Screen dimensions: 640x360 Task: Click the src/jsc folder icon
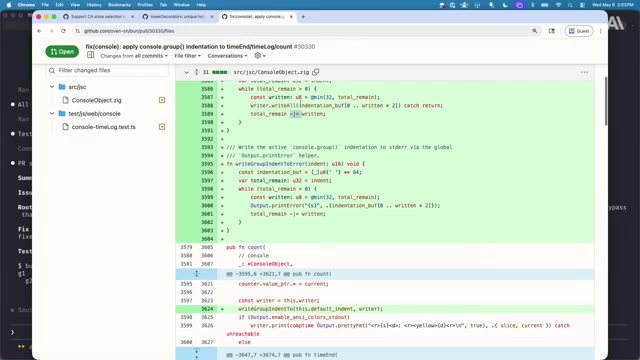tap(62, 87)
